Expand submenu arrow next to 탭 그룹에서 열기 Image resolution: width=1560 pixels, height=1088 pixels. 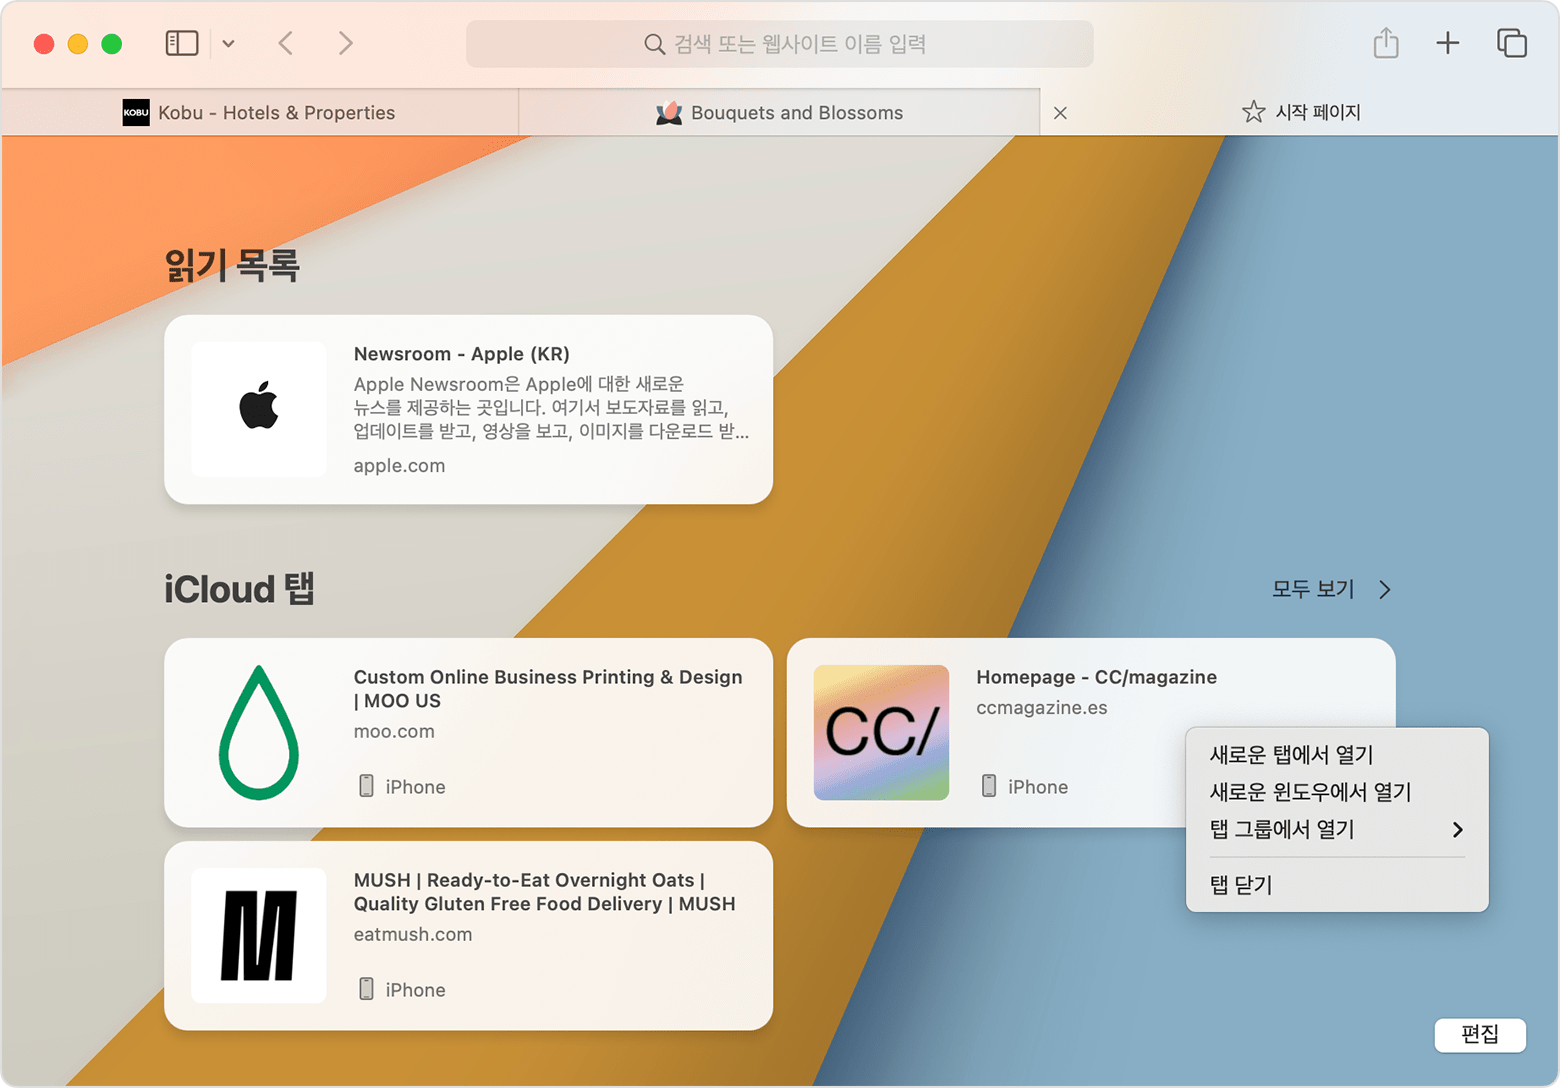(1458, 829)
